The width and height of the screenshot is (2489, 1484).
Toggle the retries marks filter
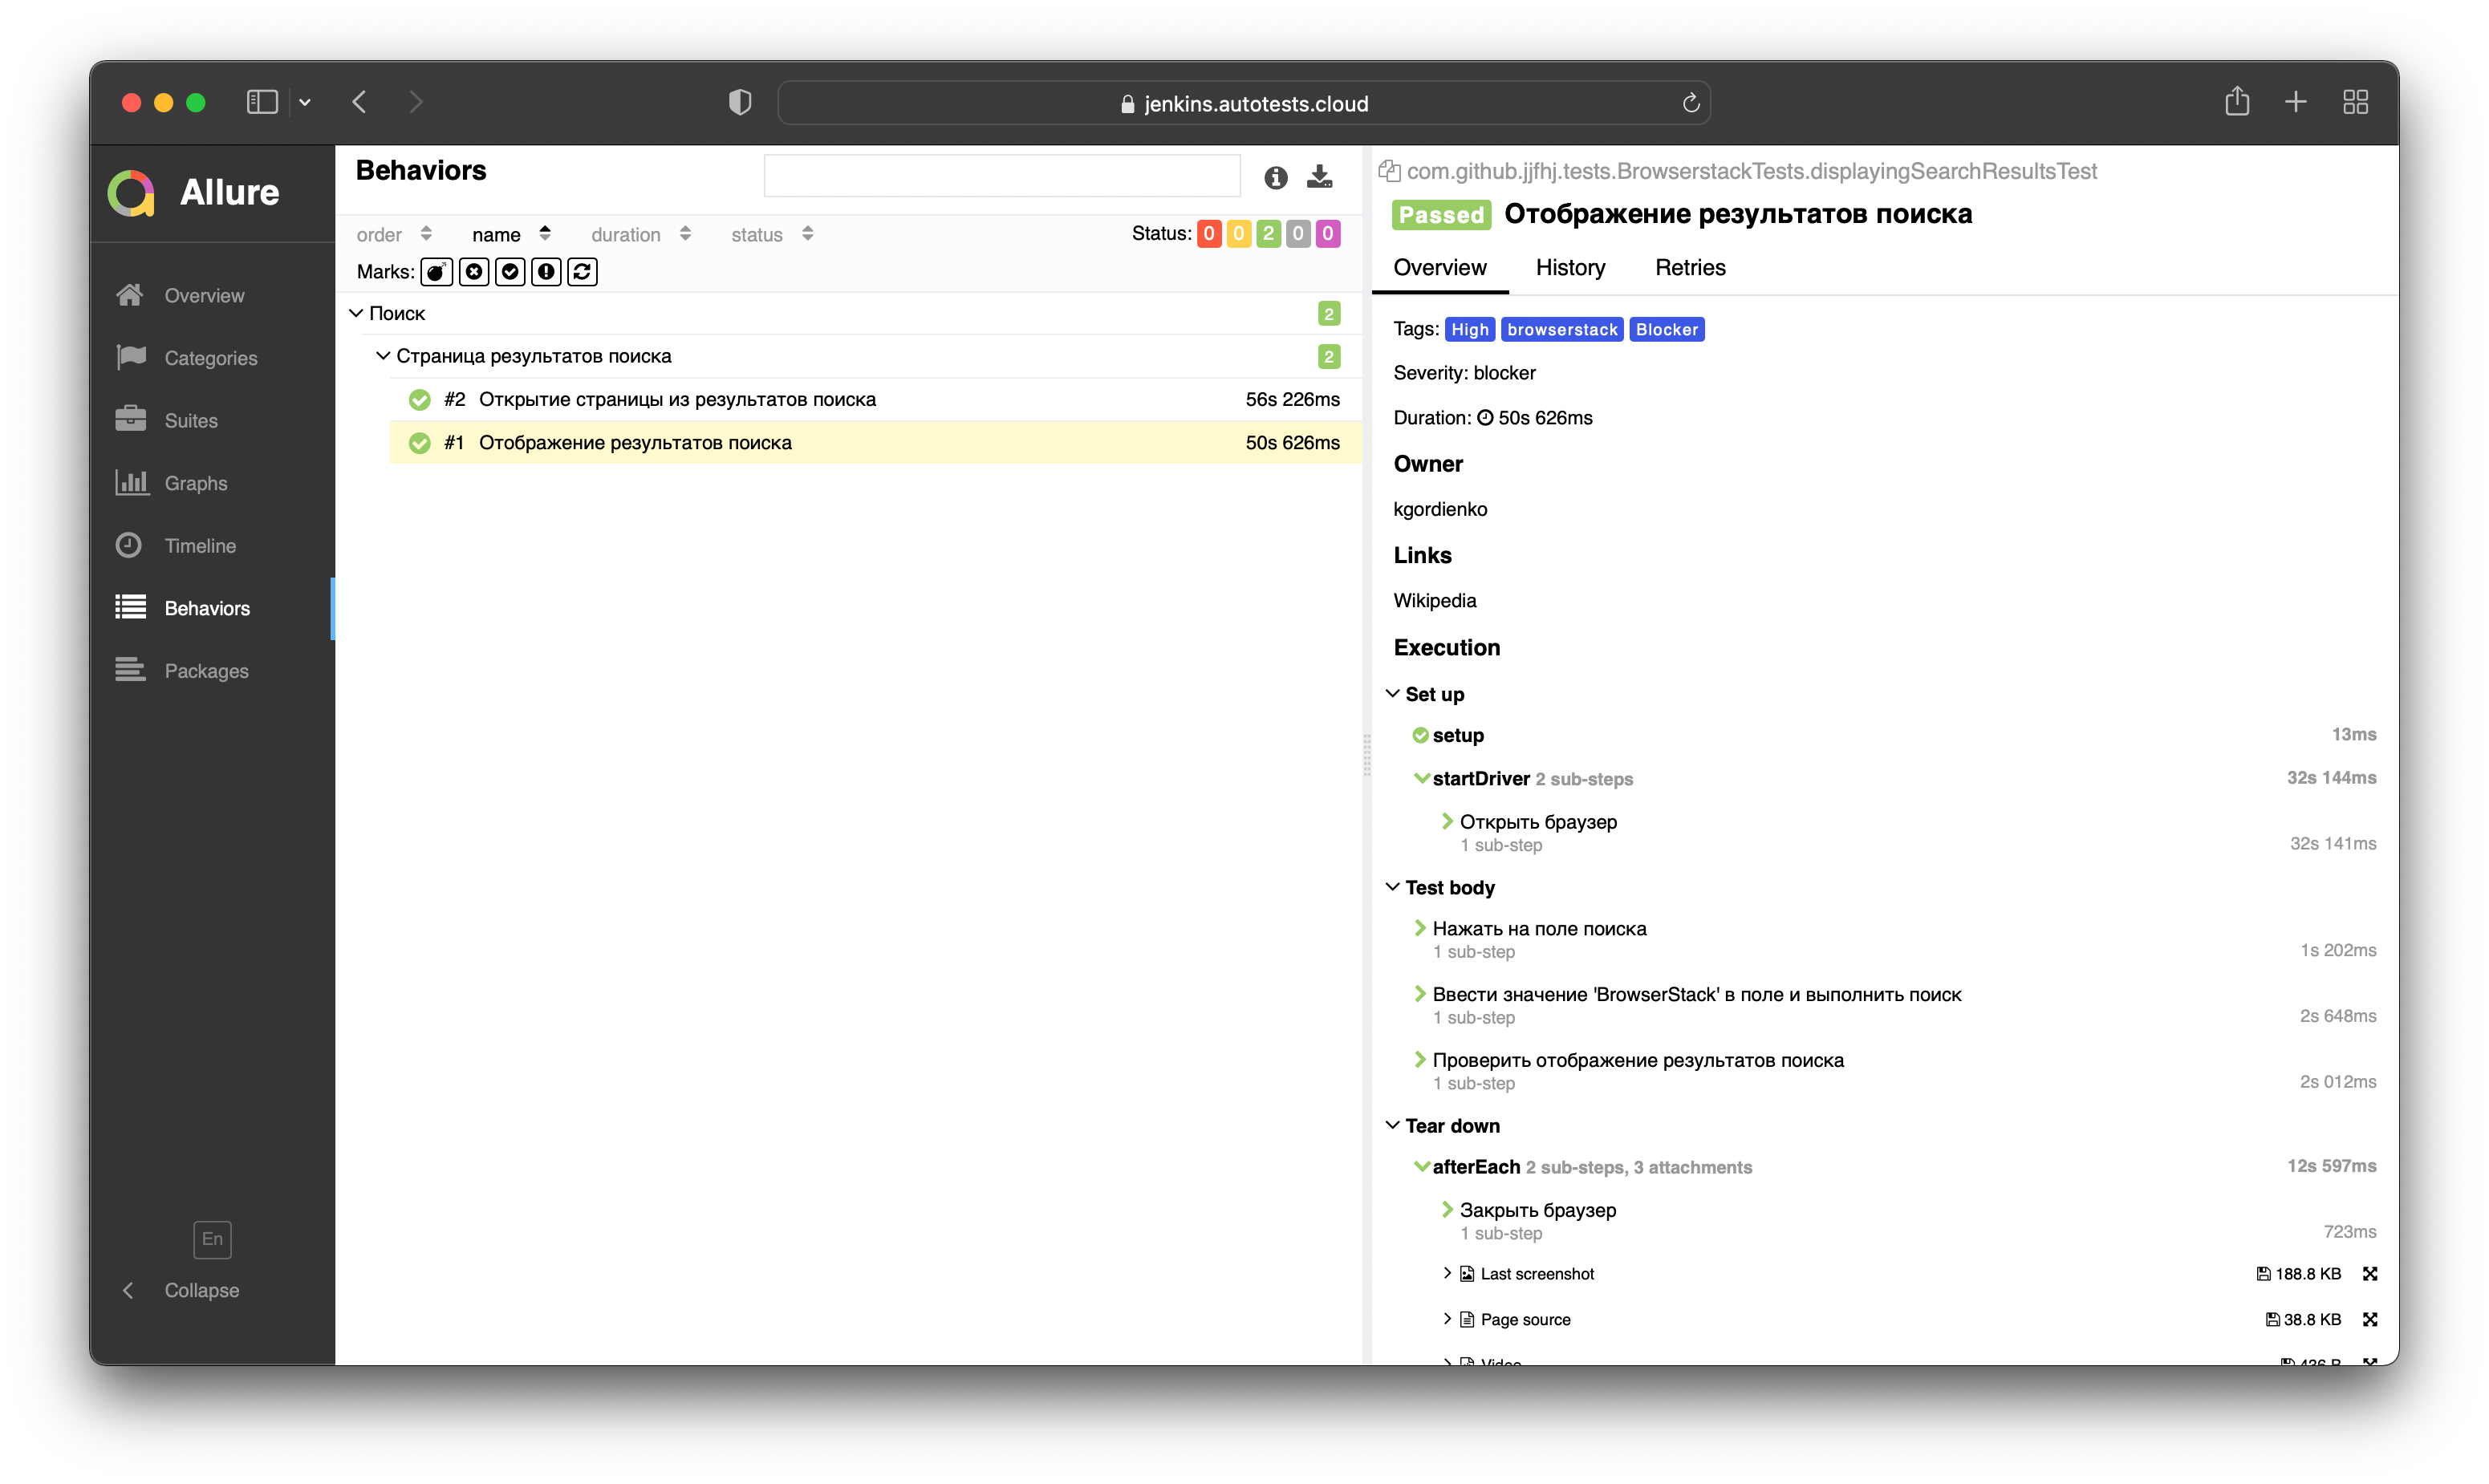point(582,272)
